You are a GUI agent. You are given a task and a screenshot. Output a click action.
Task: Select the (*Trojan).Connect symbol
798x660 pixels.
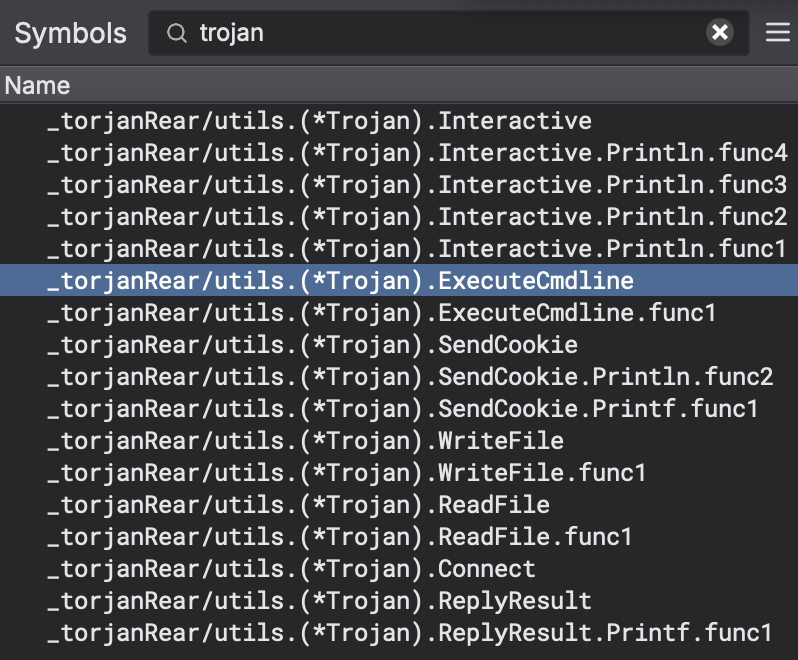[x=291, y=569]
